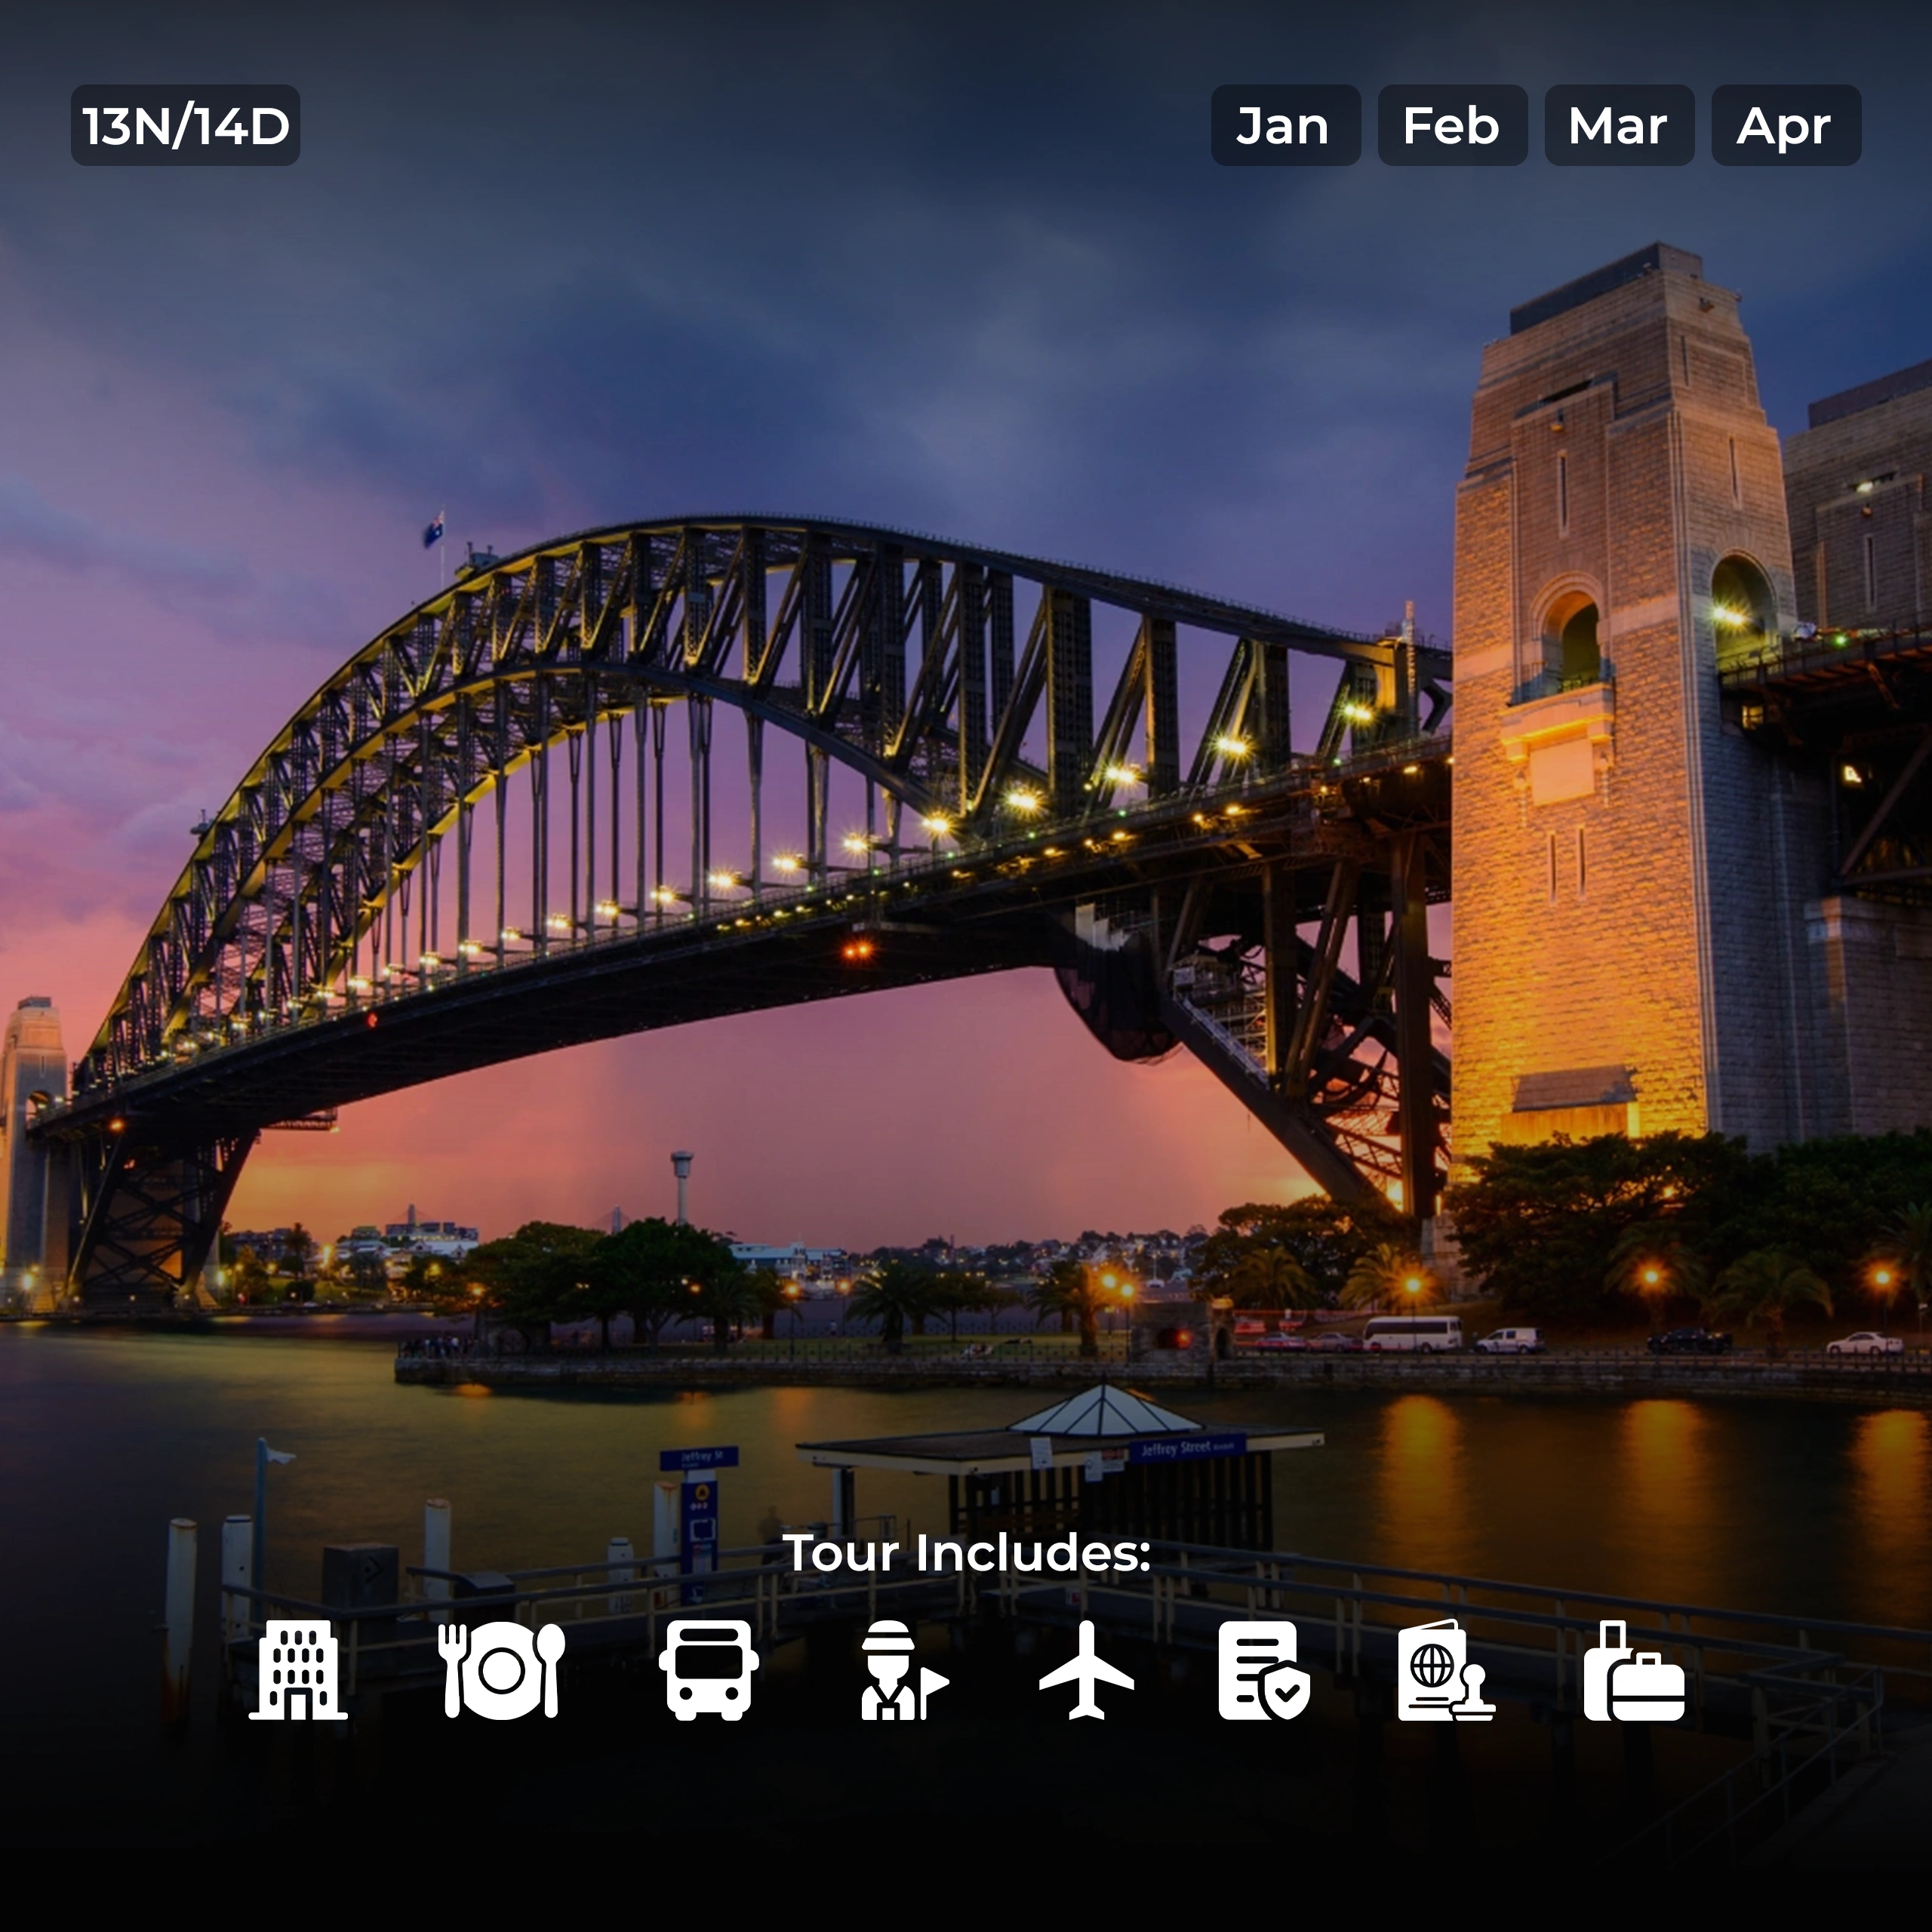Click the bus transport icon
The image size is (1932, 1932).
708,1670
